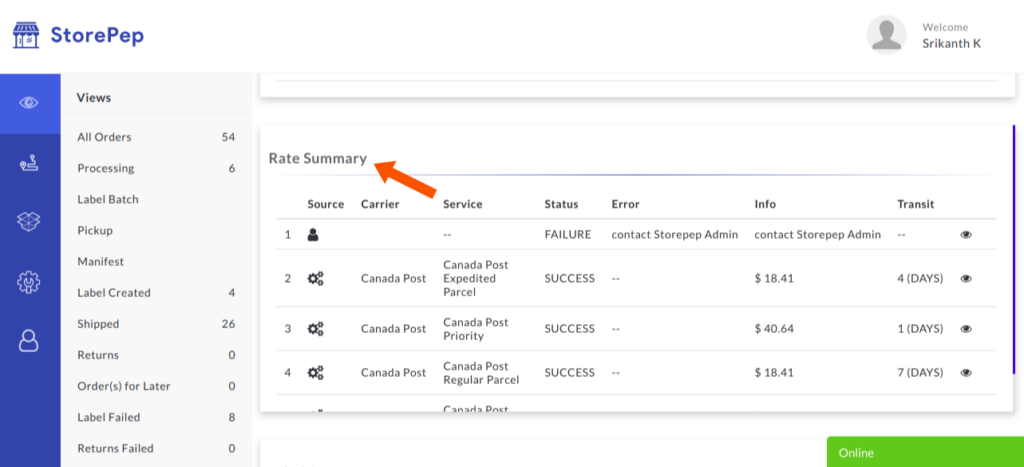The width and height of the screenshot is (1024, 467).
Task: Open the user account sidebar icon
Action: (x=29, y=340)
